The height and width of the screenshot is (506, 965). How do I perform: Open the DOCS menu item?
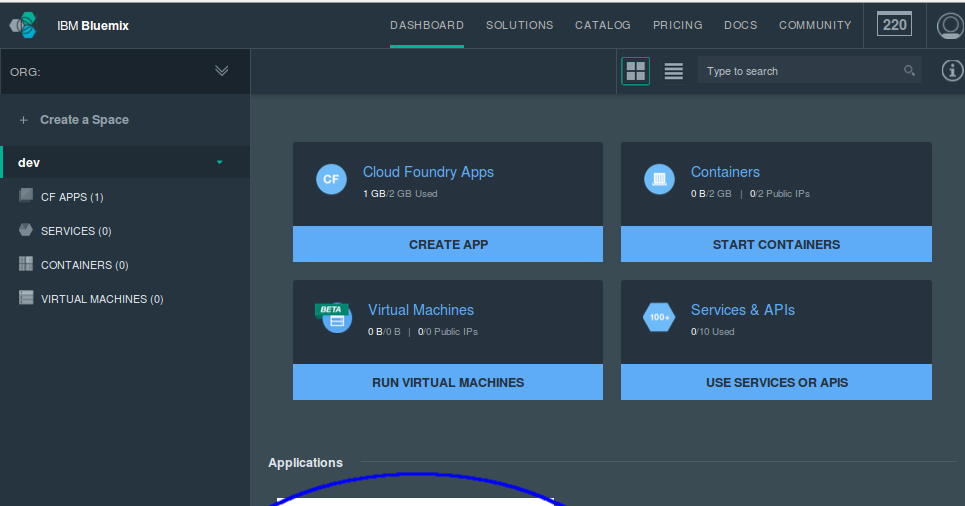tap(740, 25)
